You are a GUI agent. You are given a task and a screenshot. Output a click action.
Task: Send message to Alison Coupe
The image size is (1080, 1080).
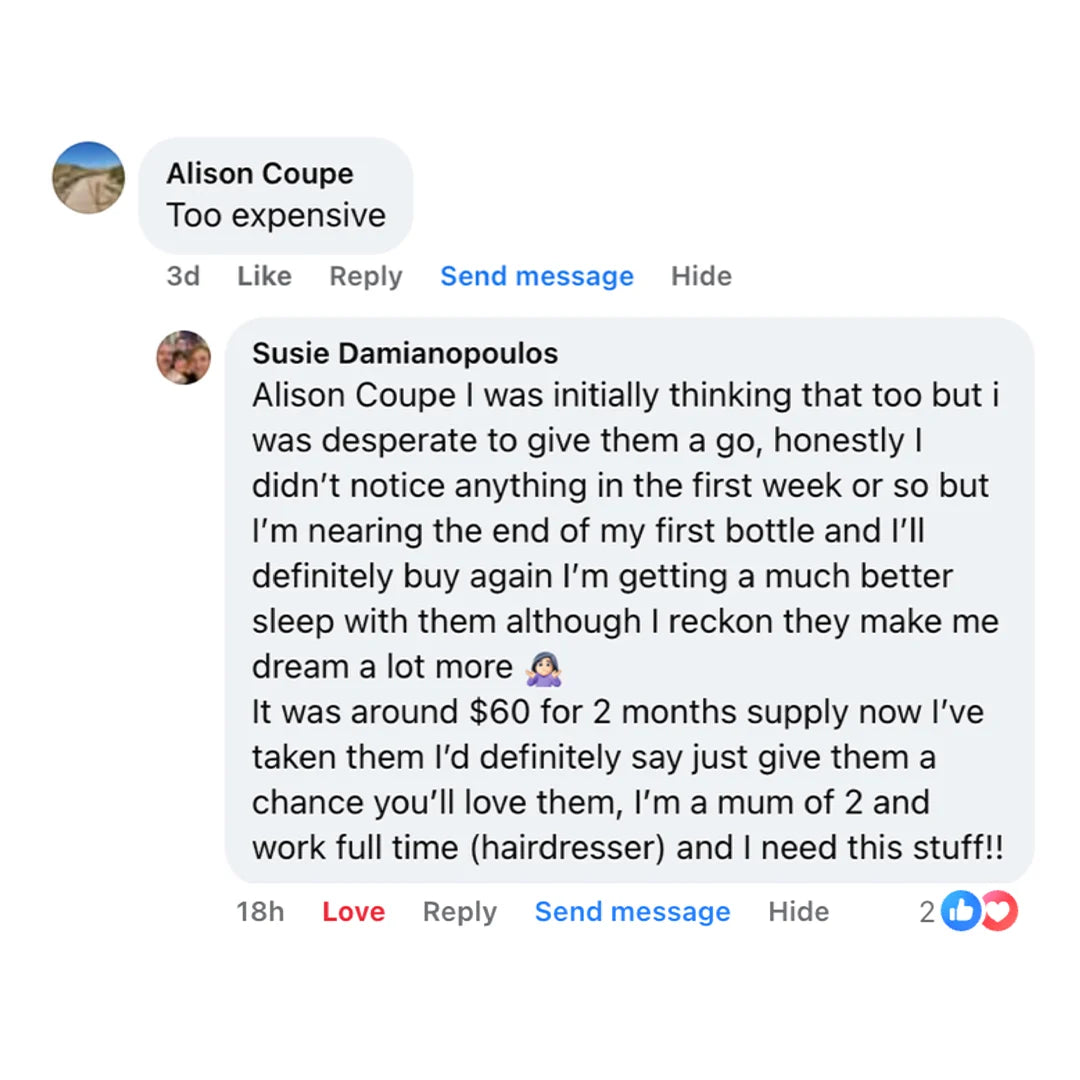click(536, 276)
